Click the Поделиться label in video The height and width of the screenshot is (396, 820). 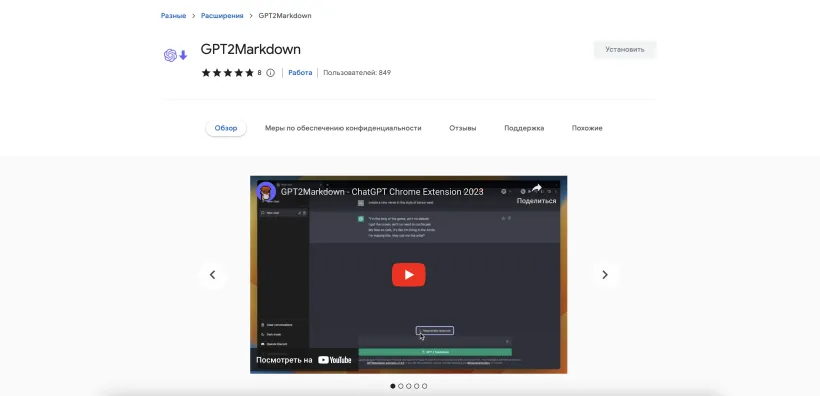click(537, 201)
